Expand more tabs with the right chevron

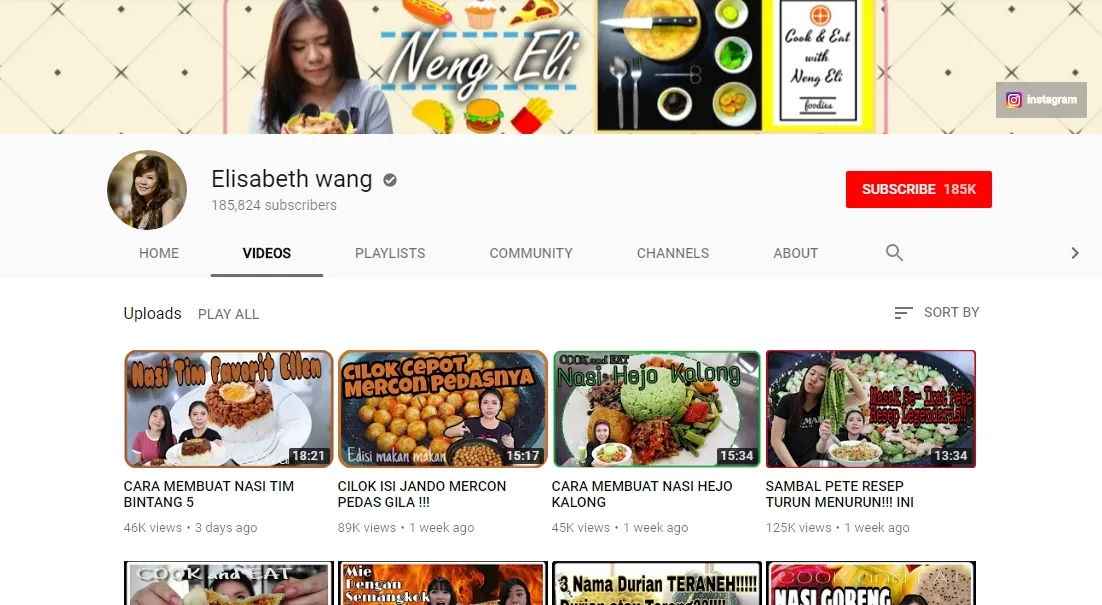(x=1075, y=253)
